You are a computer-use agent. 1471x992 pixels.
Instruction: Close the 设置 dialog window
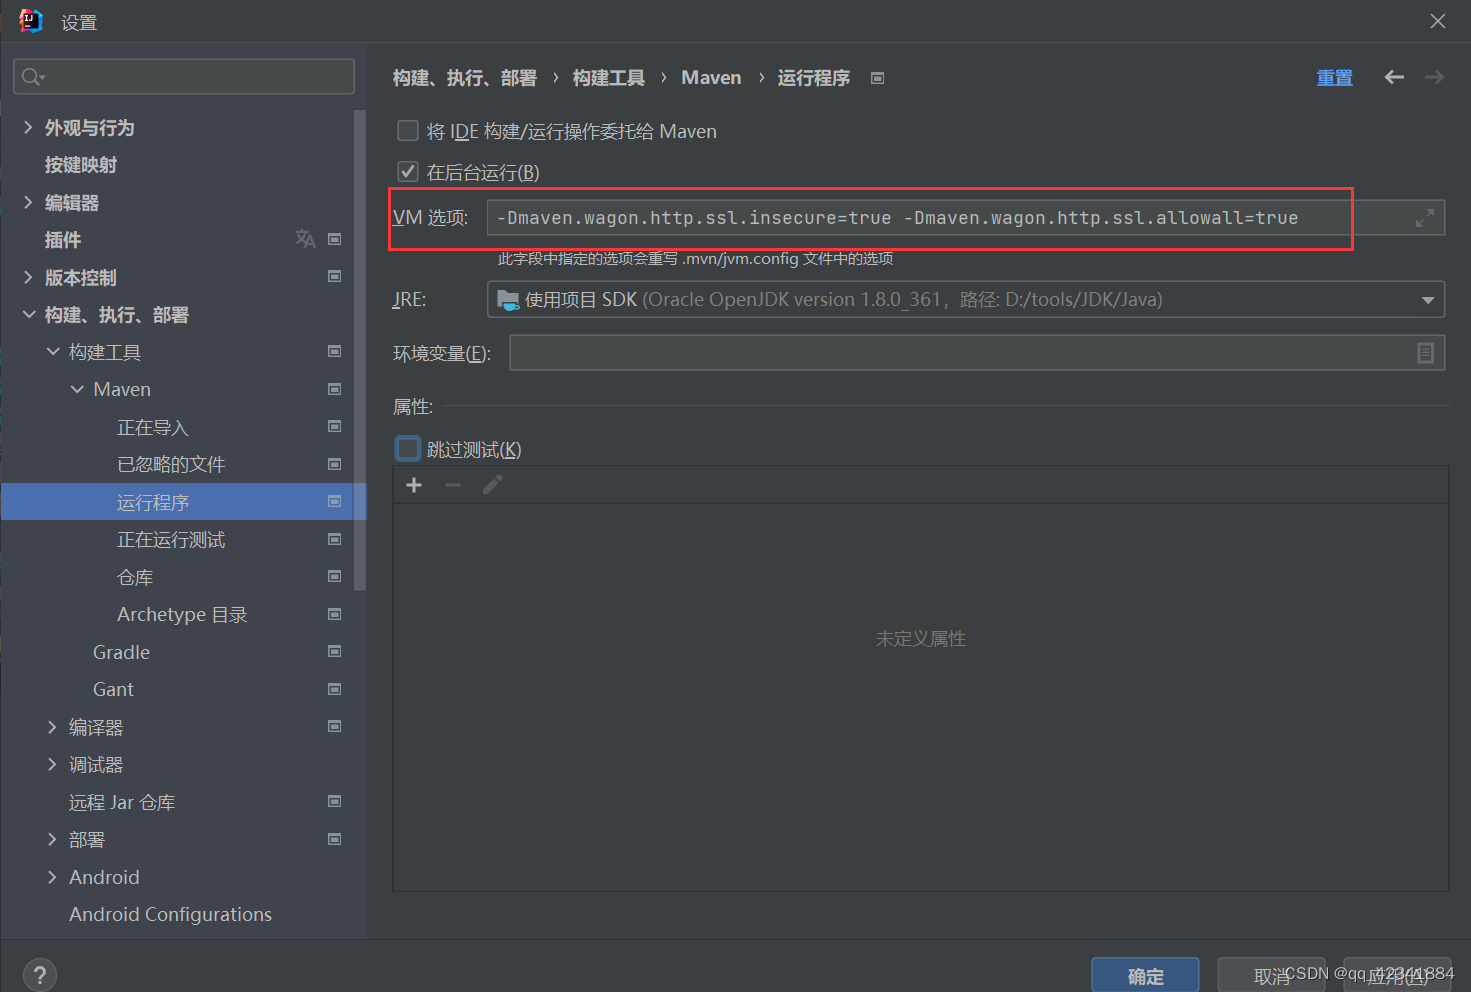[x=1437, y=21]
